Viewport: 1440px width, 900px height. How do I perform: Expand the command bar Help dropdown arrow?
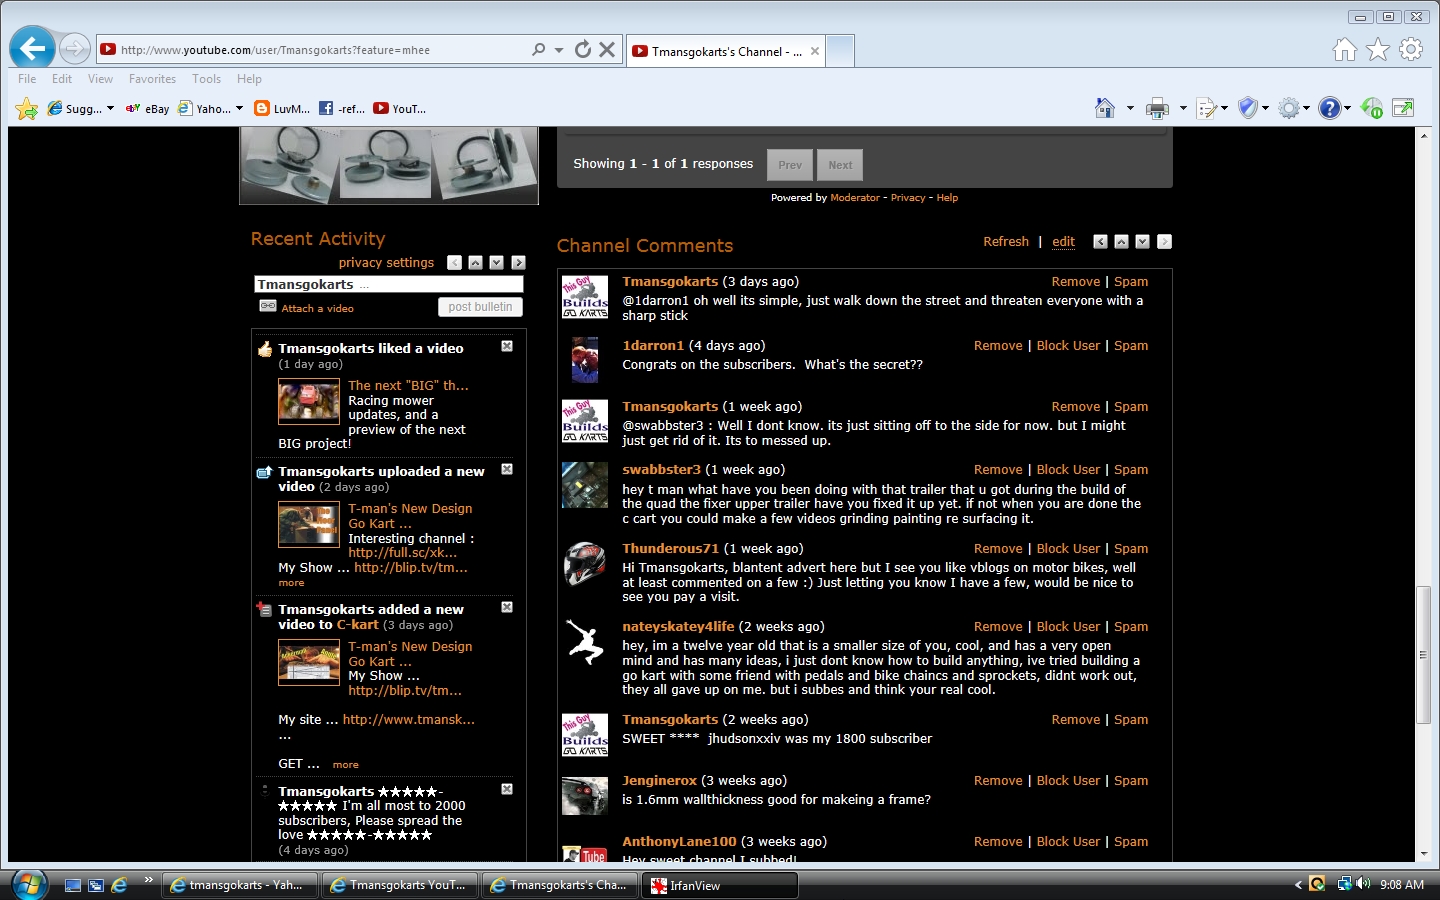coord(1347,108)
